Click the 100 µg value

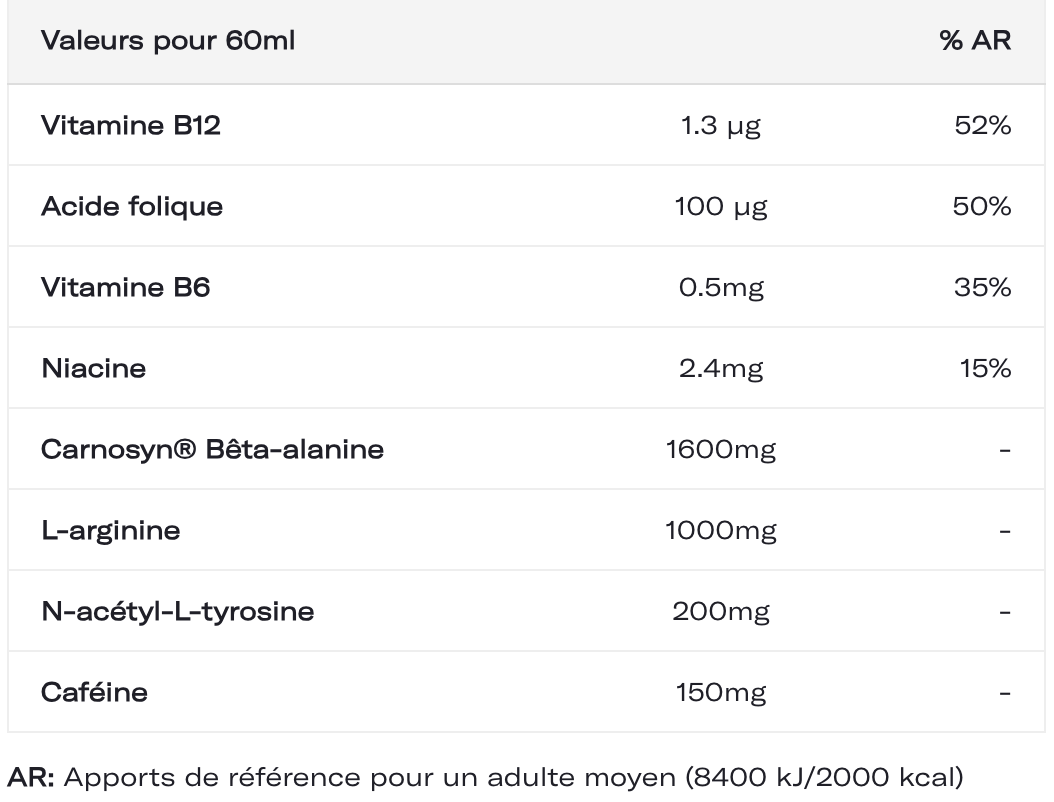click(x=721, y=207)
